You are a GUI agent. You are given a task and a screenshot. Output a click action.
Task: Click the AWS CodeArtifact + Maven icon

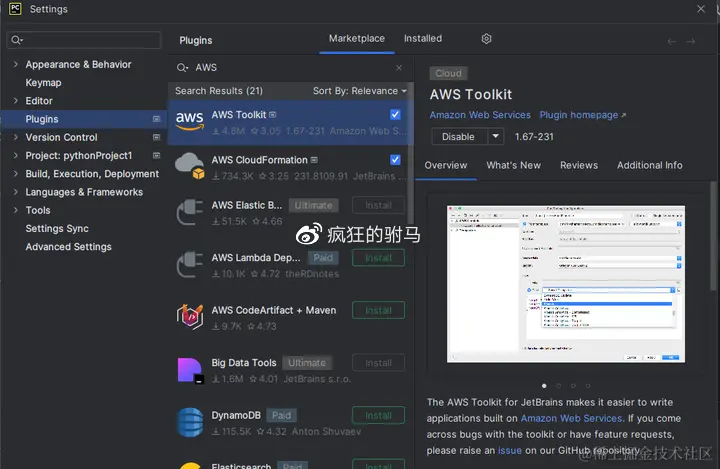tap(190, 317)
